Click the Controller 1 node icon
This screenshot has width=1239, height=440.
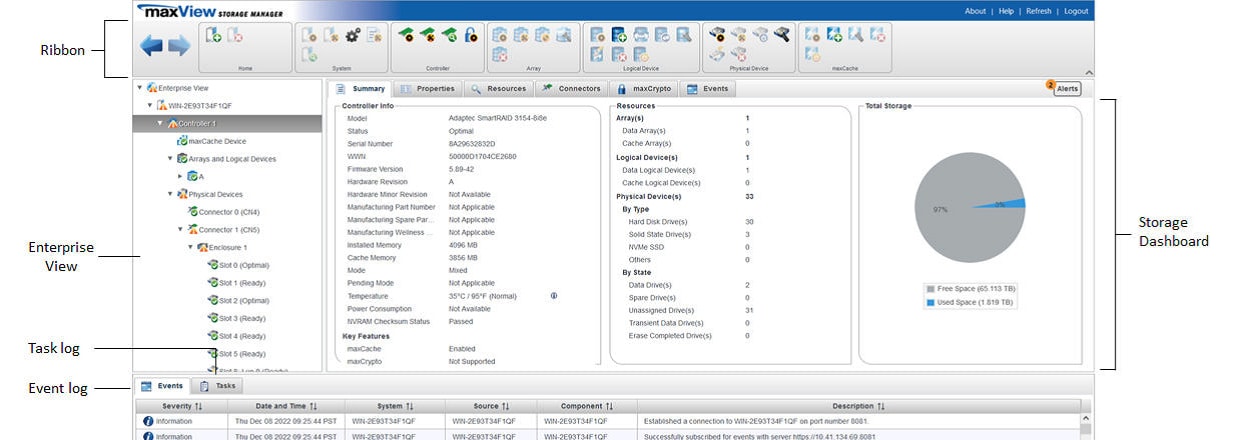point(172,123)
